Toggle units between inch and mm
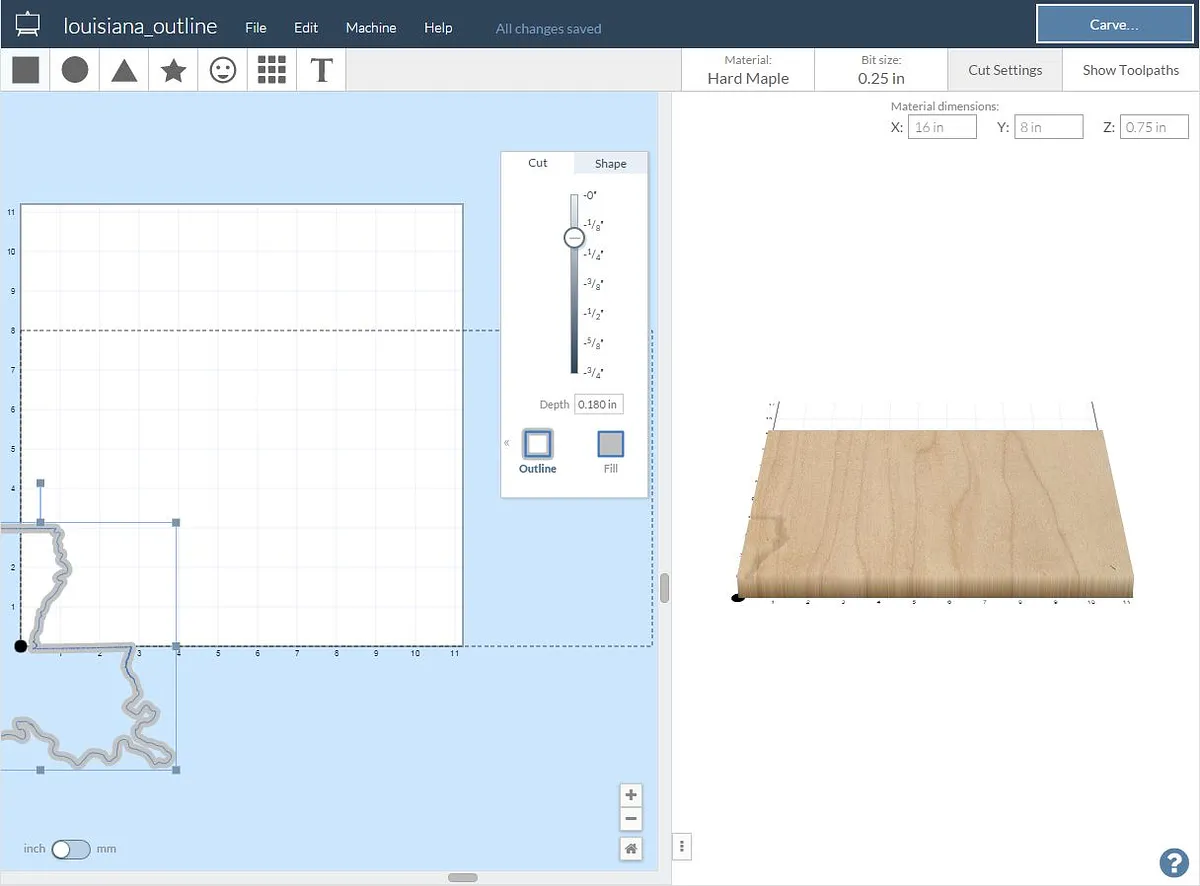 (71, 849)
